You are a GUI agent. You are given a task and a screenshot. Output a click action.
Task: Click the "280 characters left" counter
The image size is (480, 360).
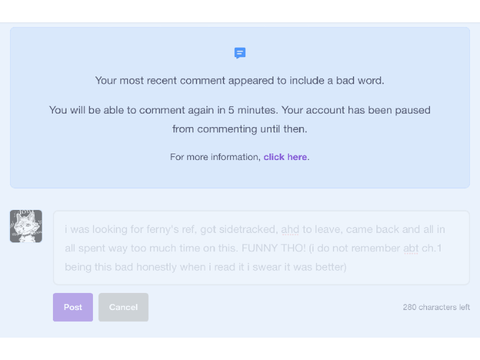pyautogui.click(x=436, y=307)
